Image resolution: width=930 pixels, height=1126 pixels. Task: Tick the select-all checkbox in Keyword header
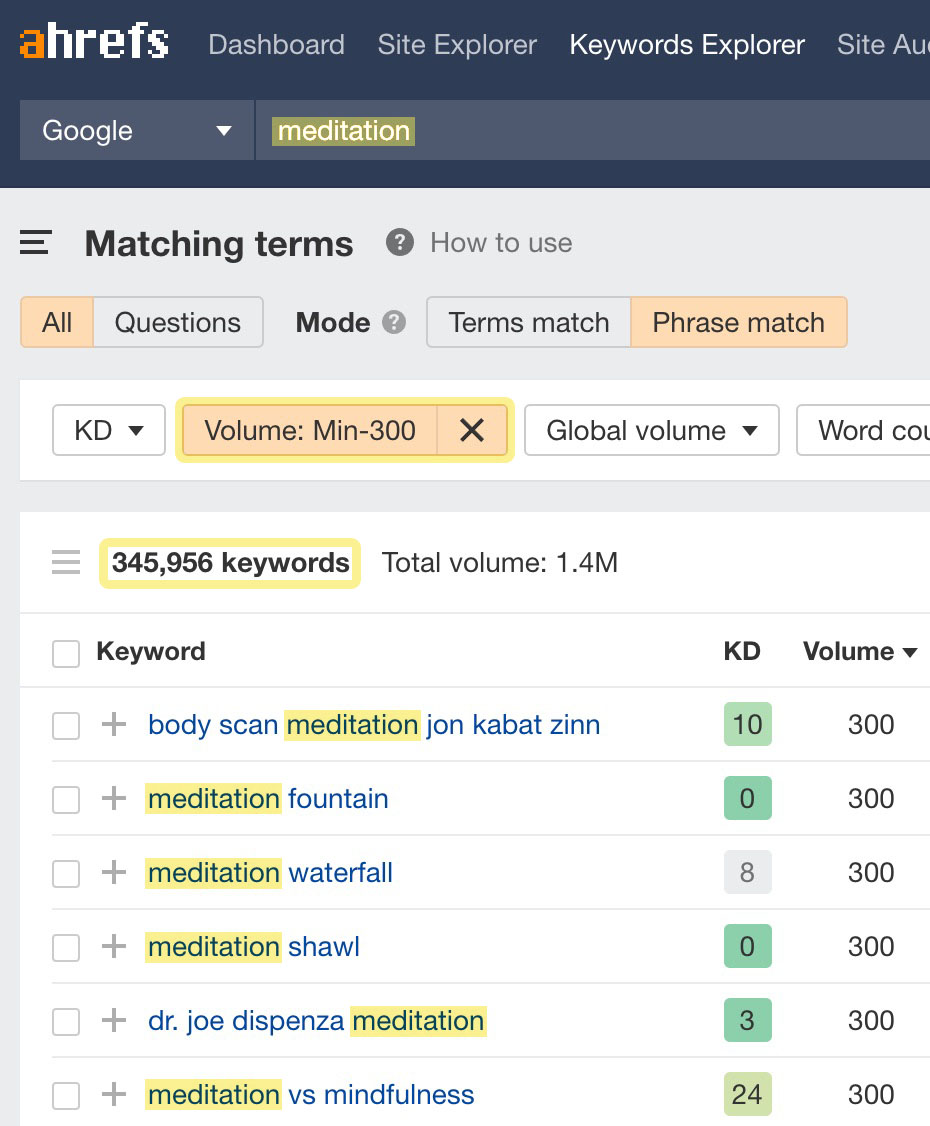pyautogui.click(x=66, y=653)
